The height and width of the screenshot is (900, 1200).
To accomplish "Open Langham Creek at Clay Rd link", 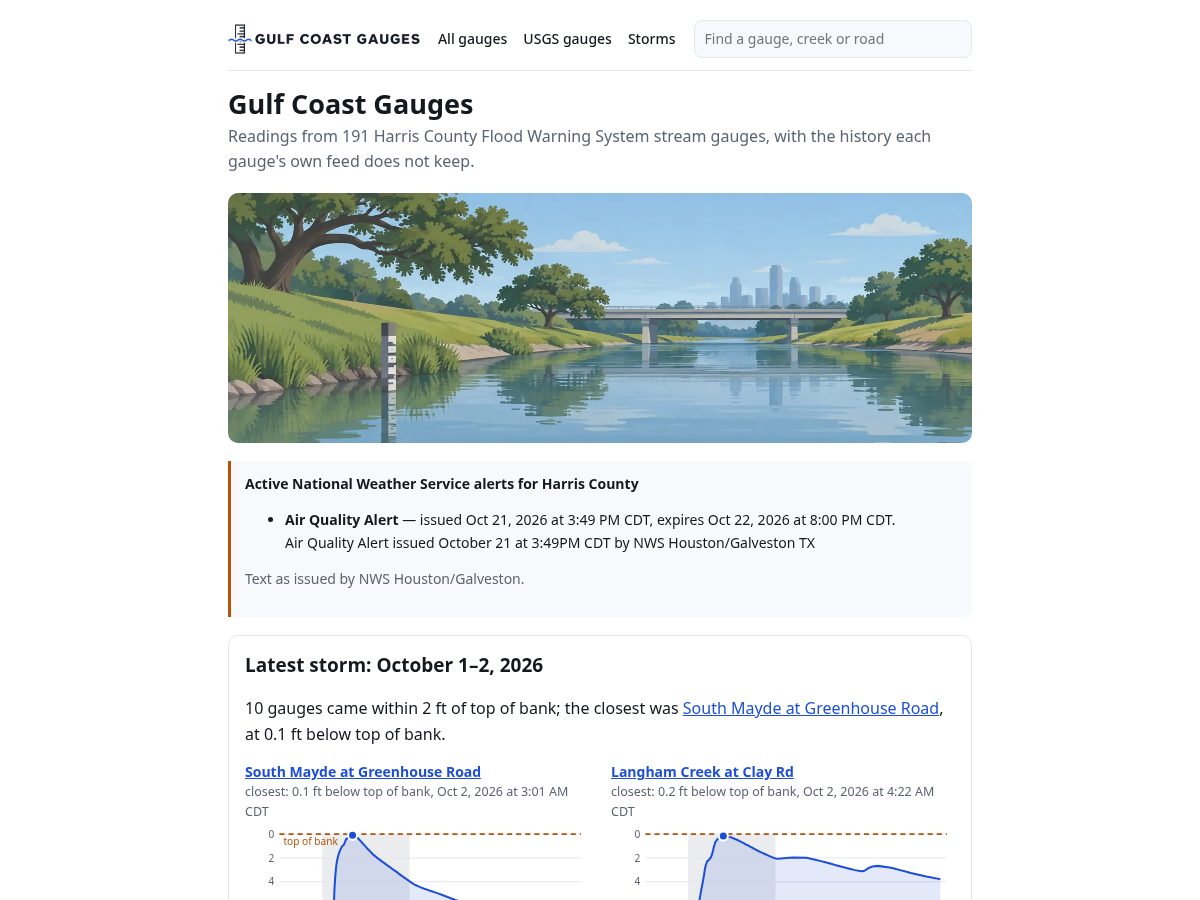I will tap(702, 772).
